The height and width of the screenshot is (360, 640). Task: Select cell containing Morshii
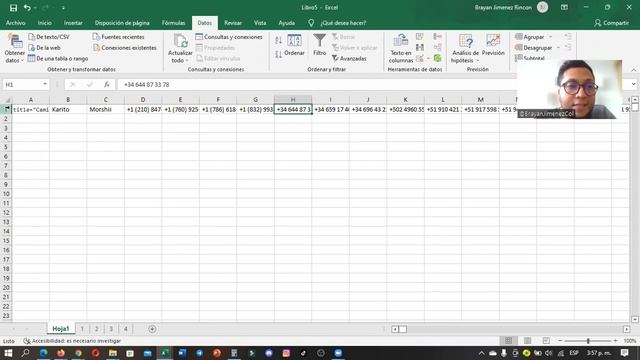105,109
